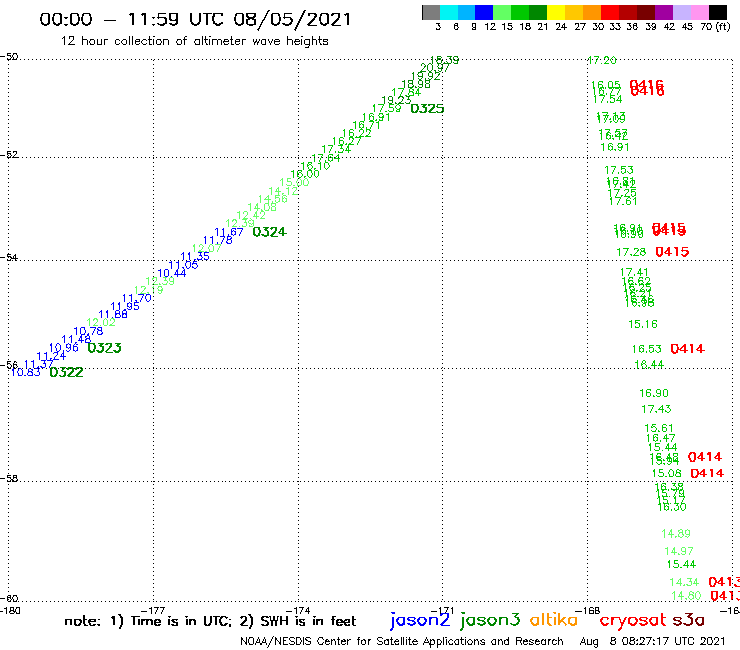The height and width of the screenshot is (650, 740).
Task: Click the -58 latitude axis label
Action: coord(9,479)
